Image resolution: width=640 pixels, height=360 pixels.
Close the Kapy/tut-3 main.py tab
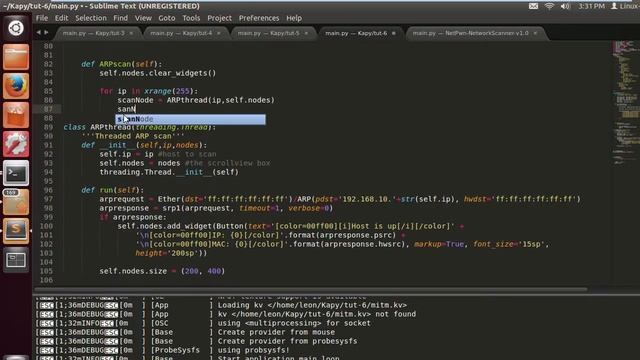coord(131,33)
